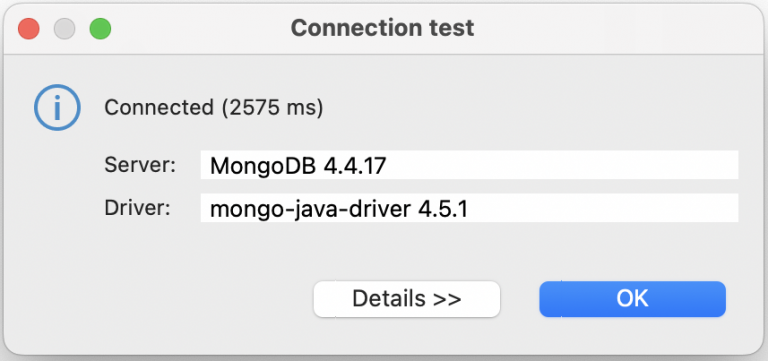
Task: Click the gray minimize window button
Action: [64, 29]
